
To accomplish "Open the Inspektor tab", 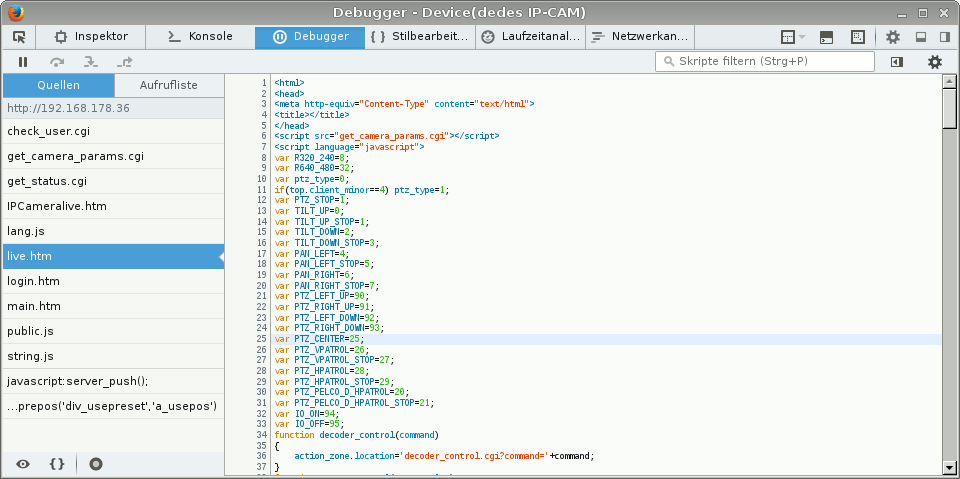I will (x=91, y=37).
